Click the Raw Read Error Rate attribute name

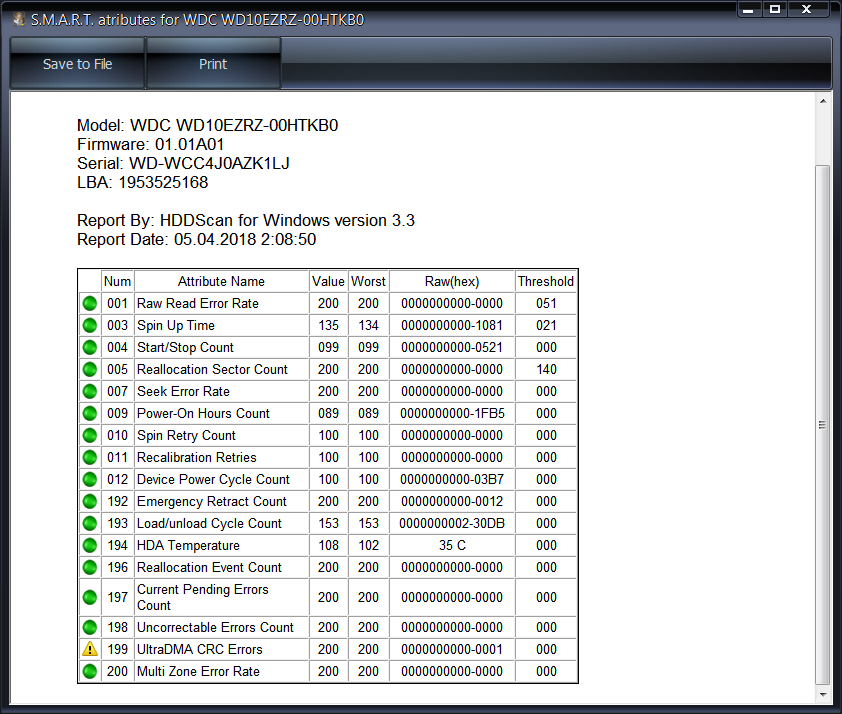click(198, 303)
